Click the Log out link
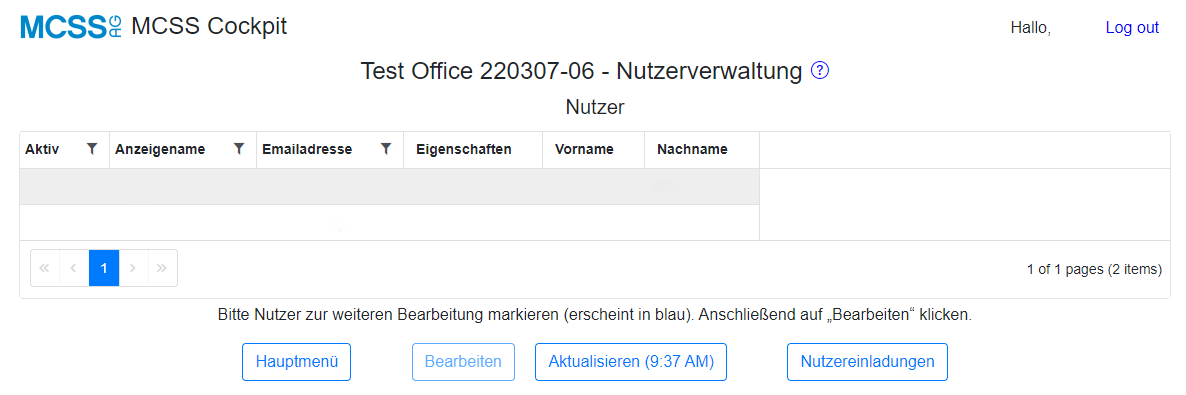This screenshot has width=1186, height=395. tap(1132, 27)
